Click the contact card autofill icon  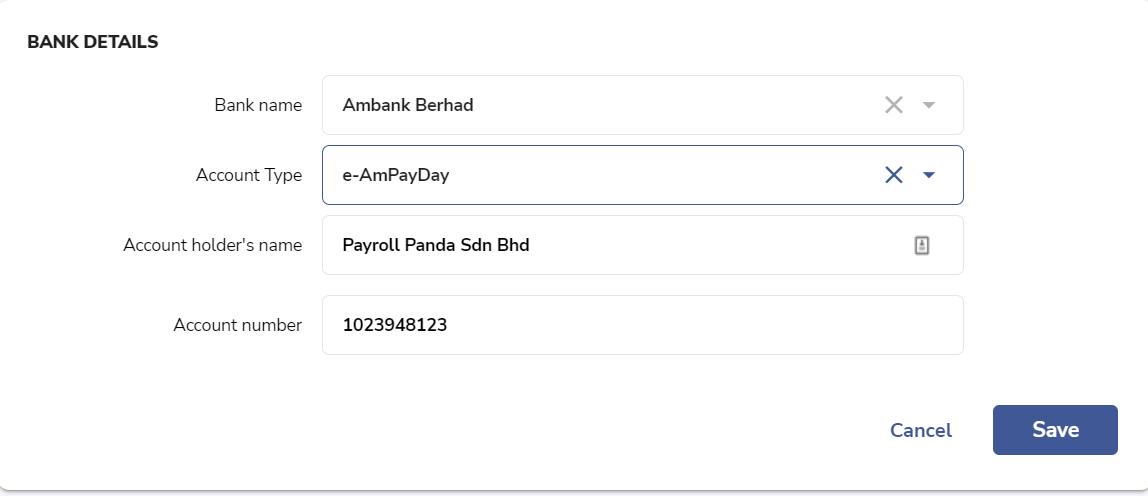tap(922, 245)
